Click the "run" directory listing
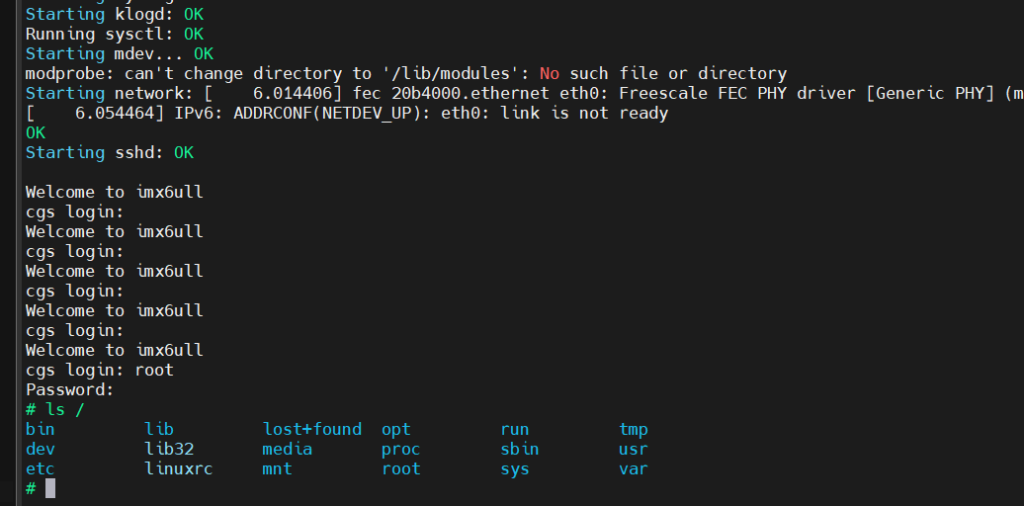 coord(515,429)
